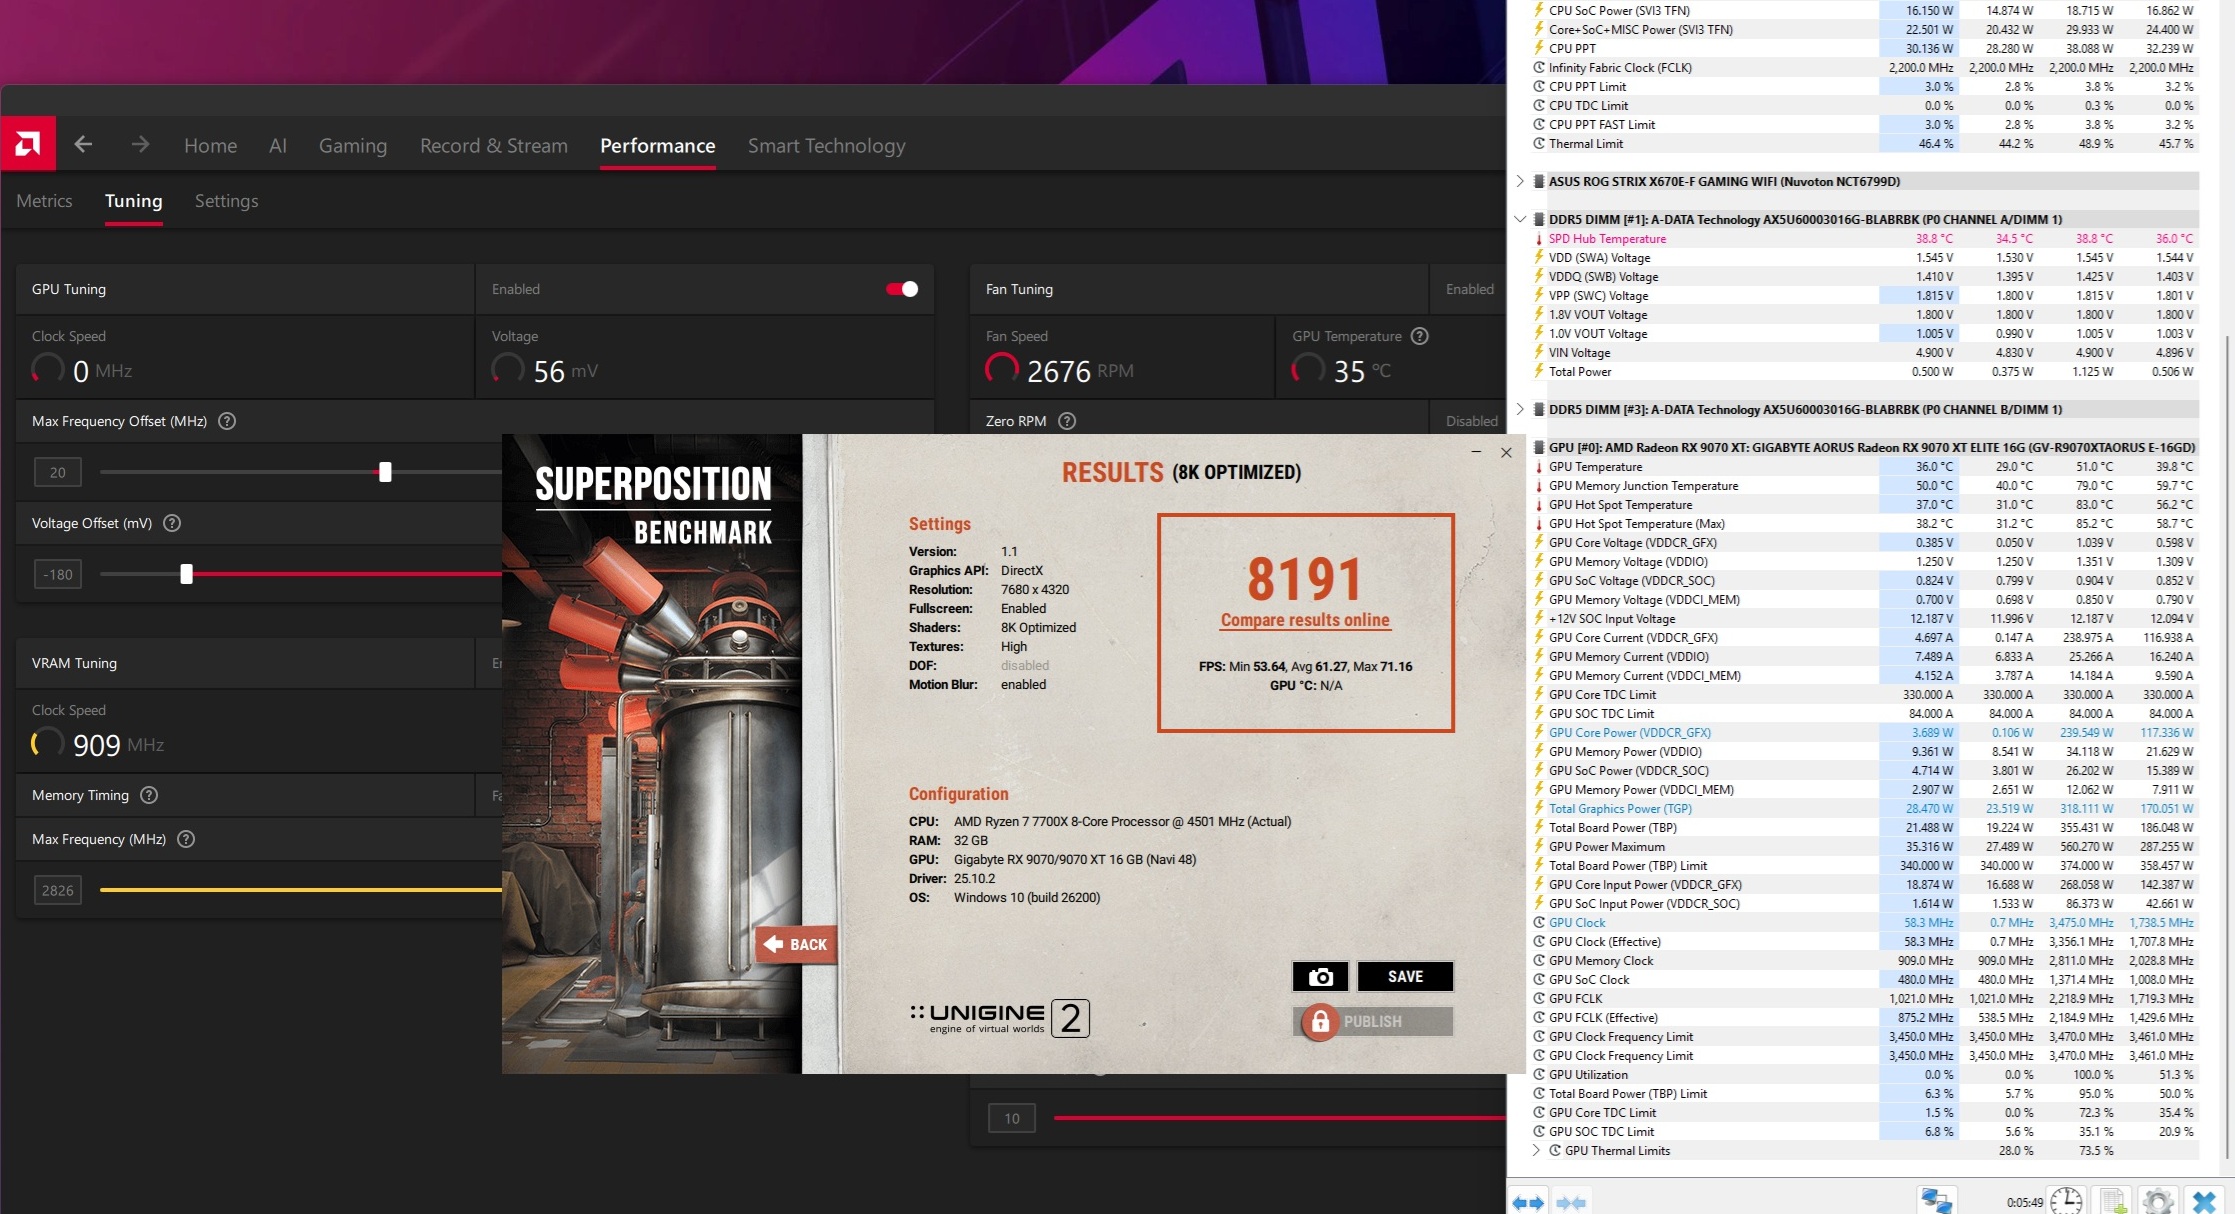Image resolution: width=2235 pixels, height=1214 pixels.
Task: Expand the ASUS ROG STRIX X670E-F node
Action: 1520,181
